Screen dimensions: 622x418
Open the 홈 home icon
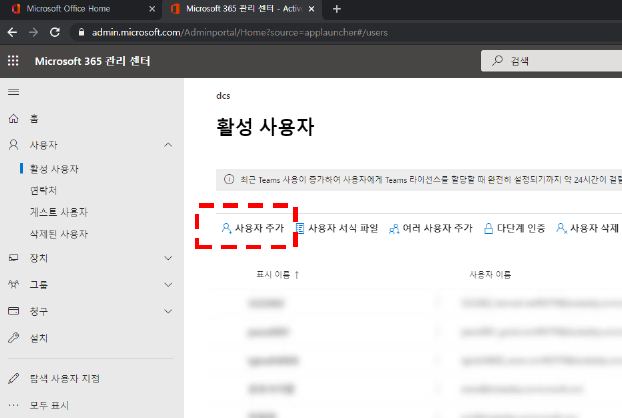13,119
